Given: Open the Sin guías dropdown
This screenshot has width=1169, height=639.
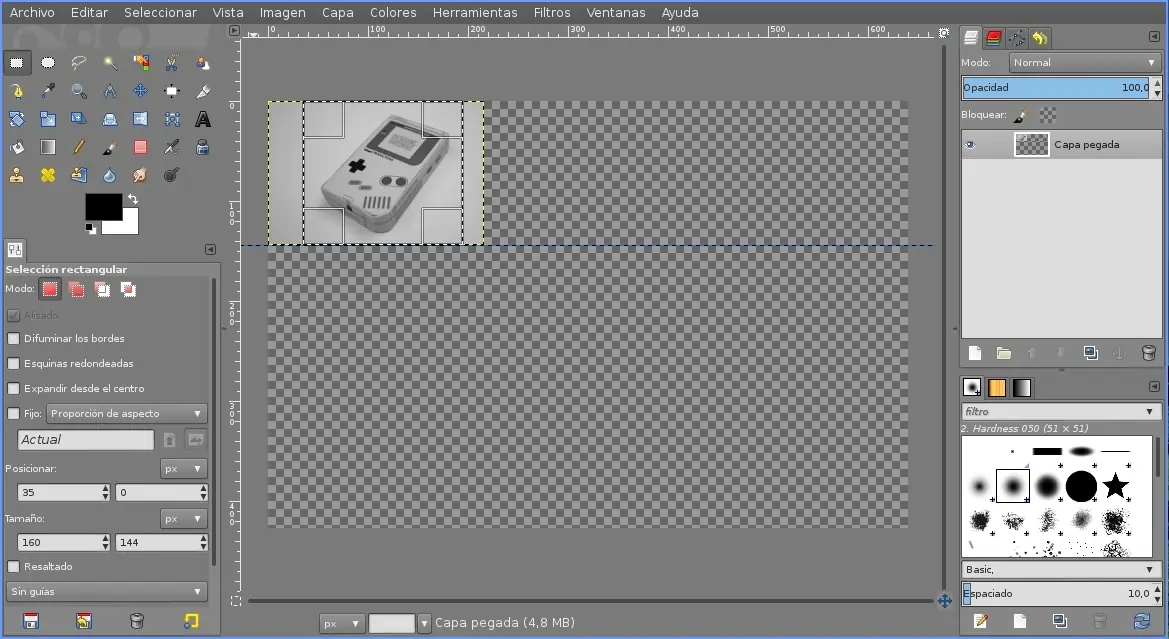Looking at the screenshot, I should (106, 592).
